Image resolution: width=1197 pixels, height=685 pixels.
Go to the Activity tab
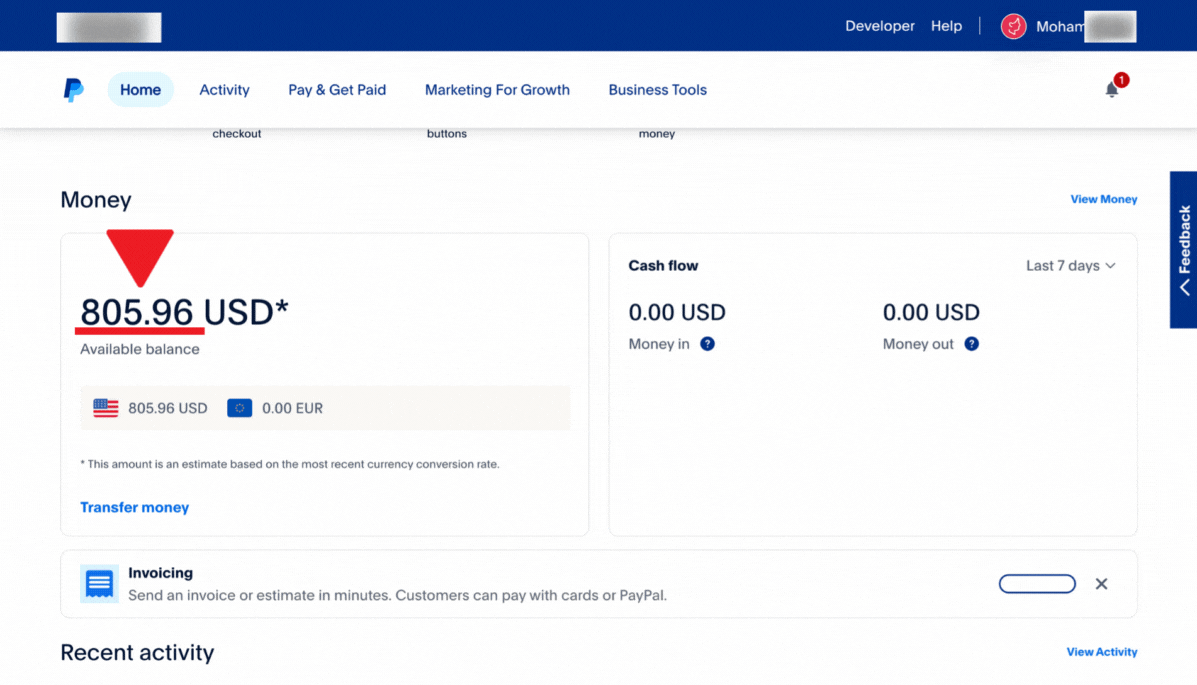pyautogui.click(x=224, y=90)
